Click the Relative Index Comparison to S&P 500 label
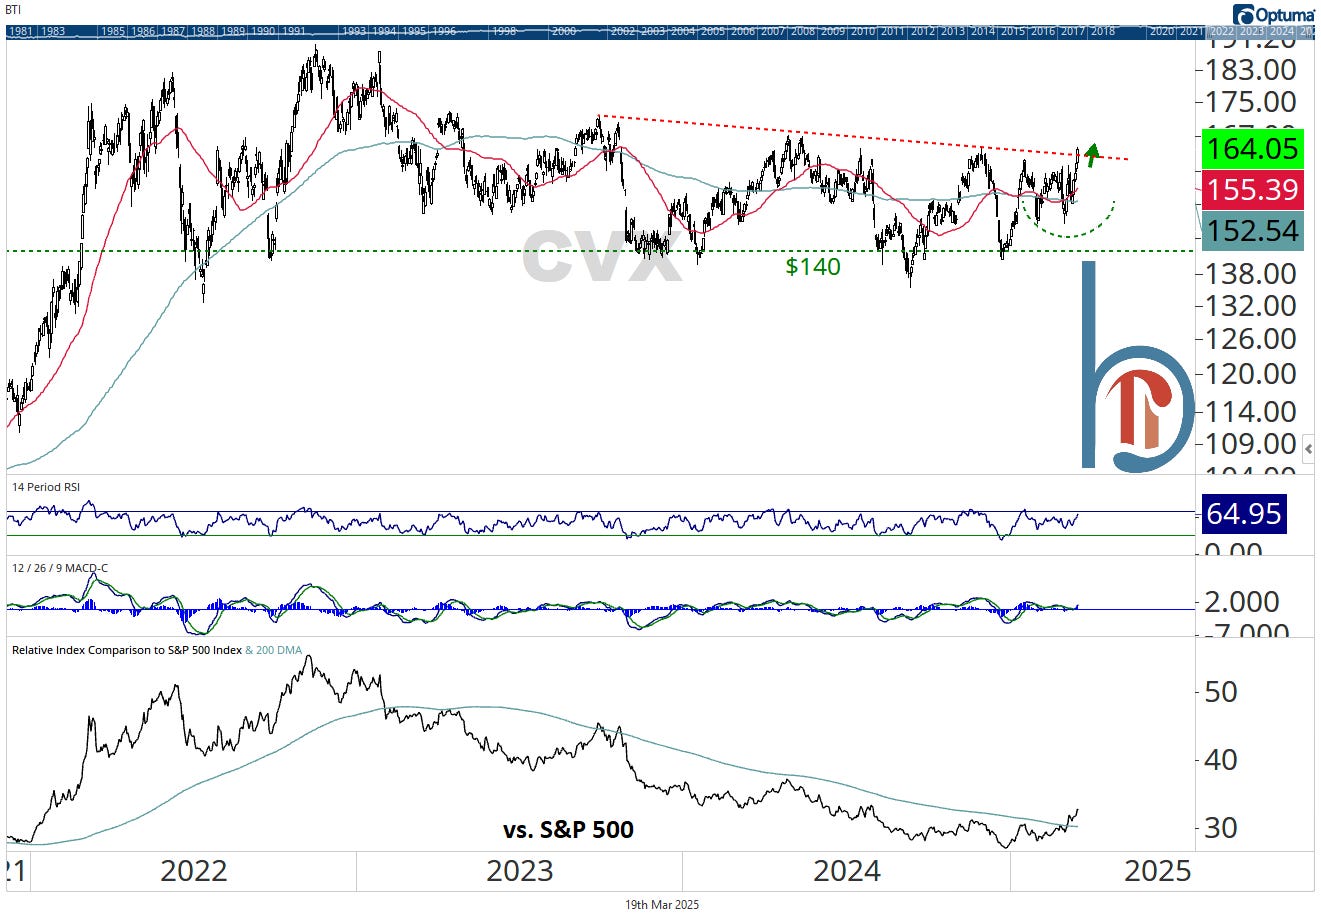 coord(126,650)
